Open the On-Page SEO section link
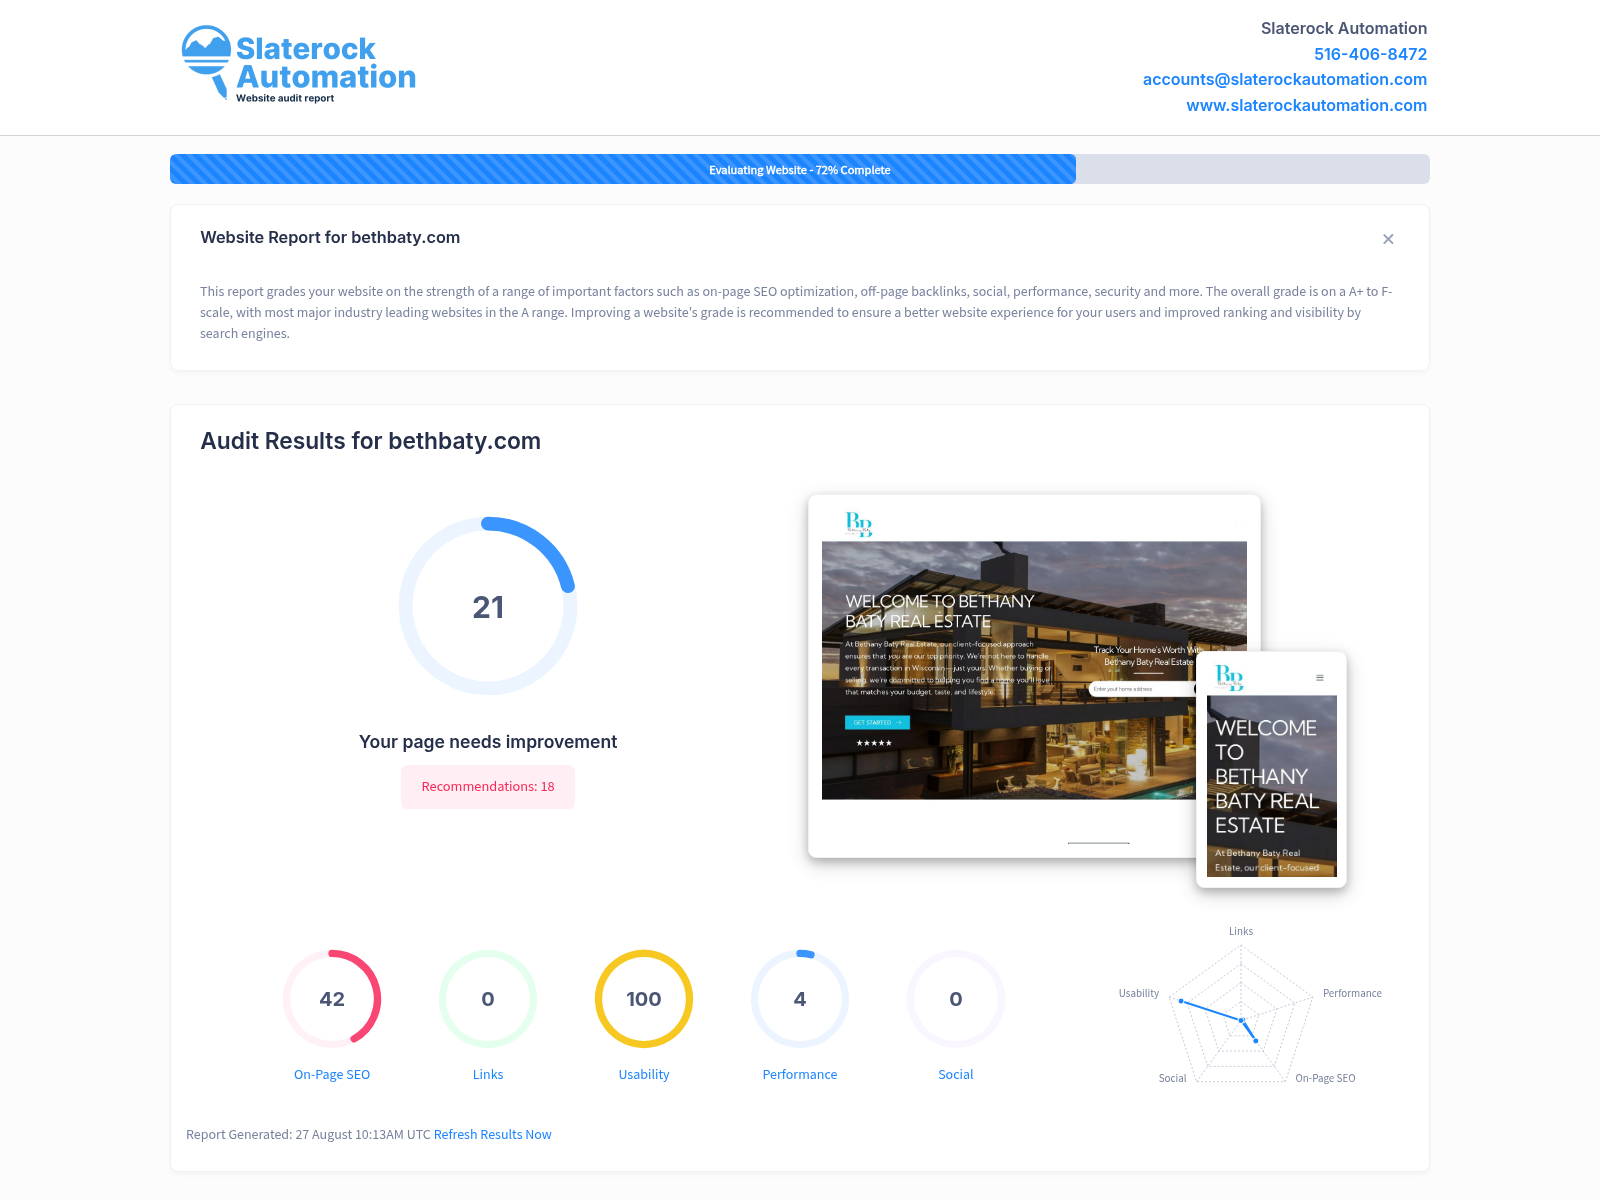Viewport: 1600px width, 1200px height. [x=332, y=1074]
